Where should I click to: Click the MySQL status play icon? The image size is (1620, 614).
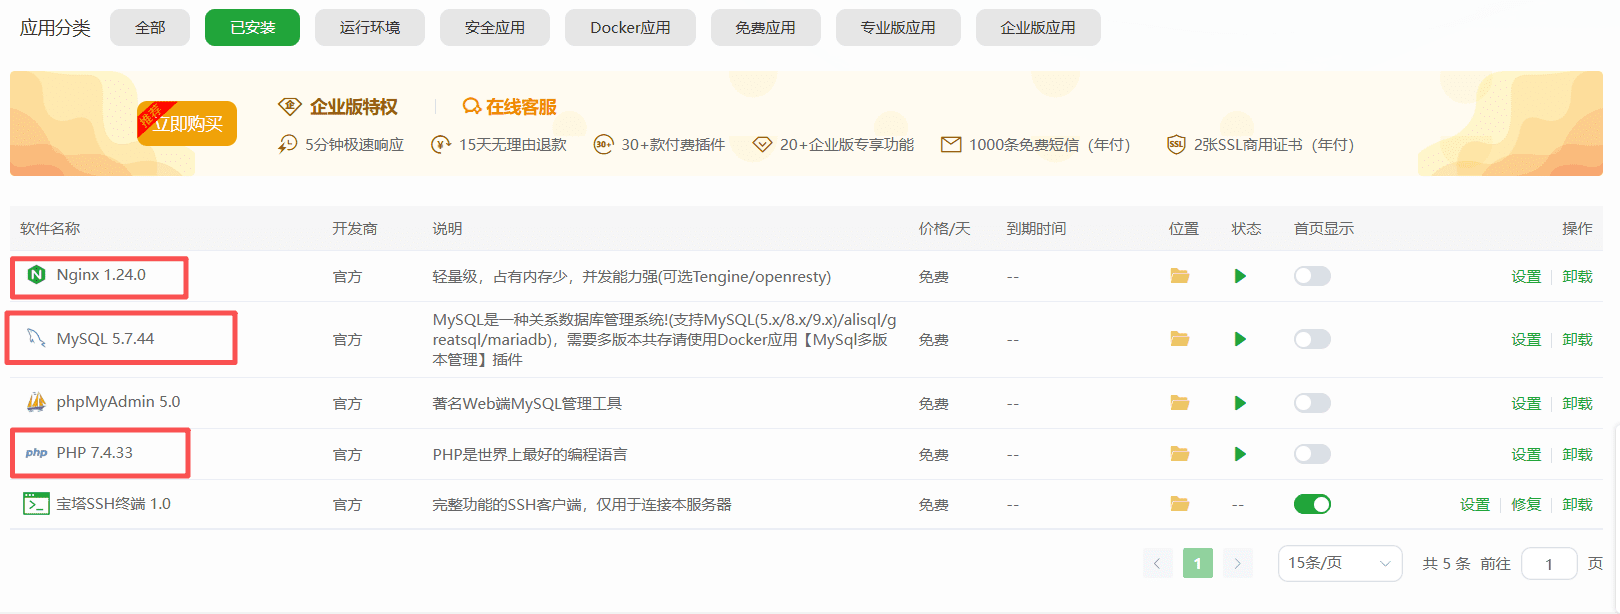pos(1240,339)
